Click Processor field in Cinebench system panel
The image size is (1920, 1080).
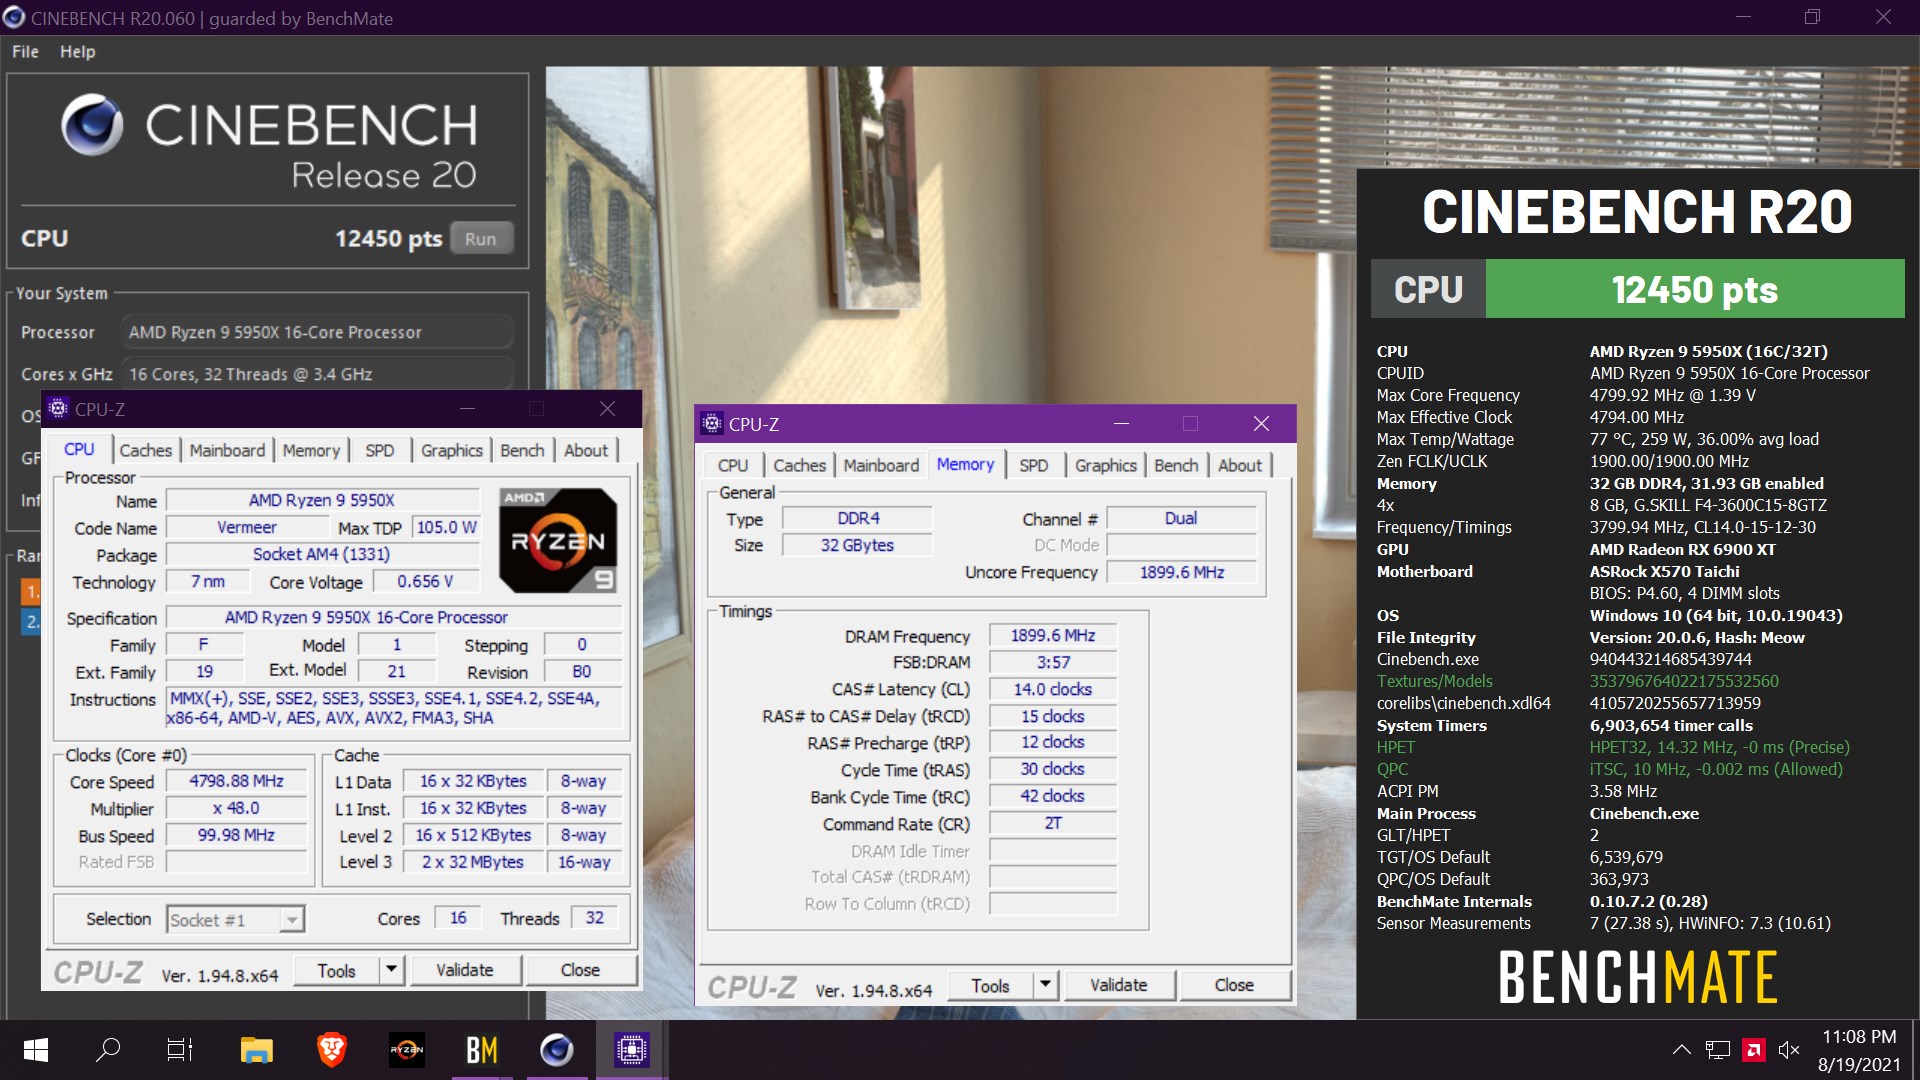(316, 332)
